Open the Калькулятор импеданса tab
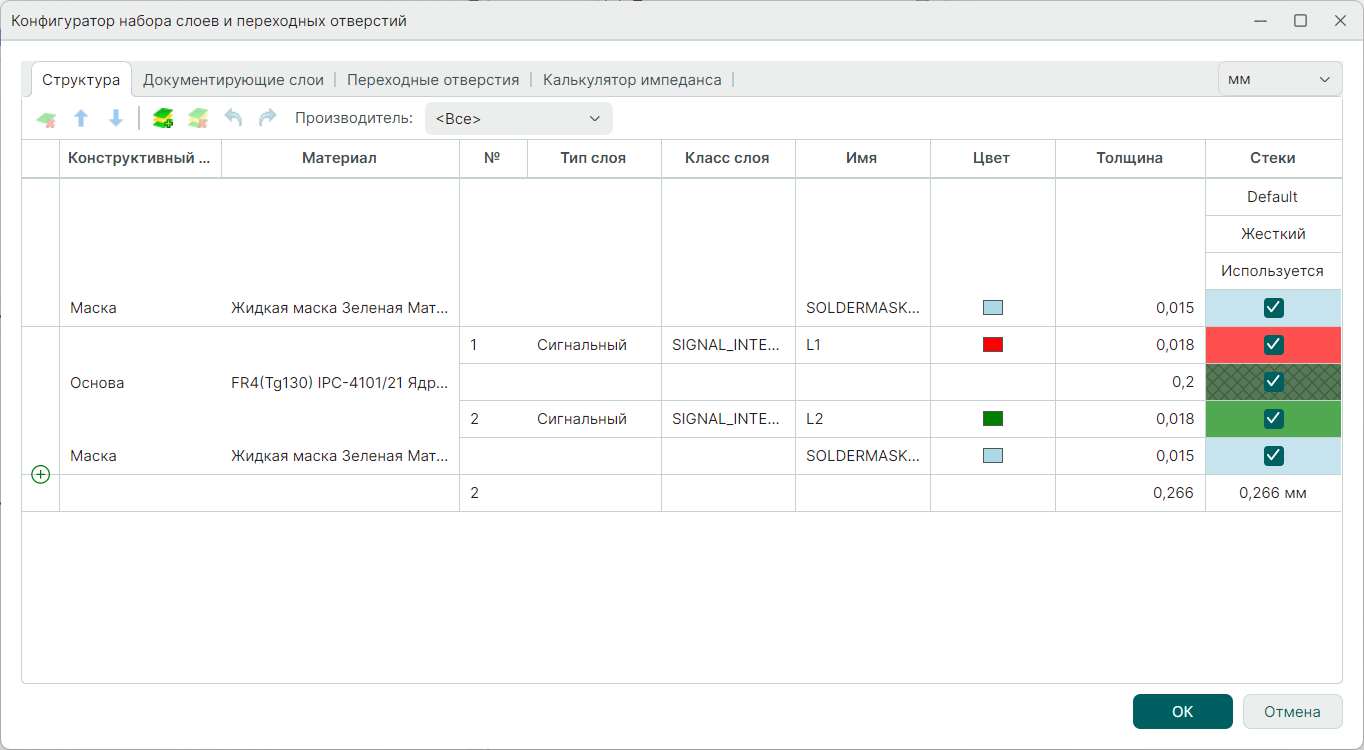The height and width of the screenshot is (750, 1364). click(x=632, y=80)
